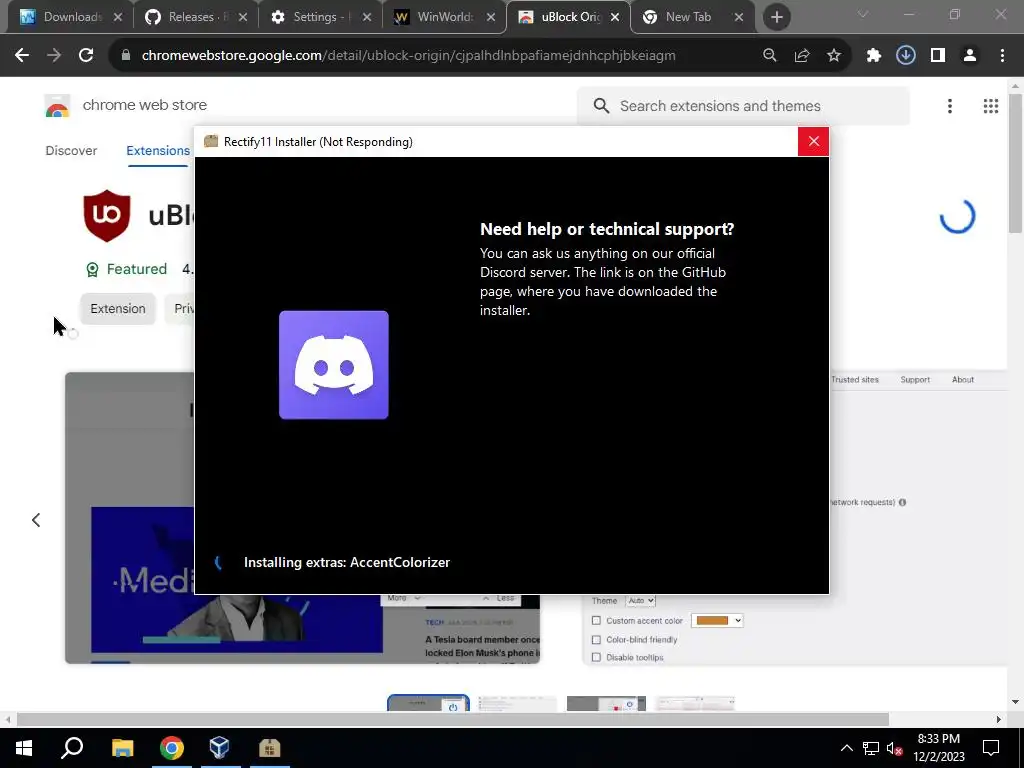Open the custom accent color swatch picker
This screenshot has height=768, width=1024.
click(717, 621)
